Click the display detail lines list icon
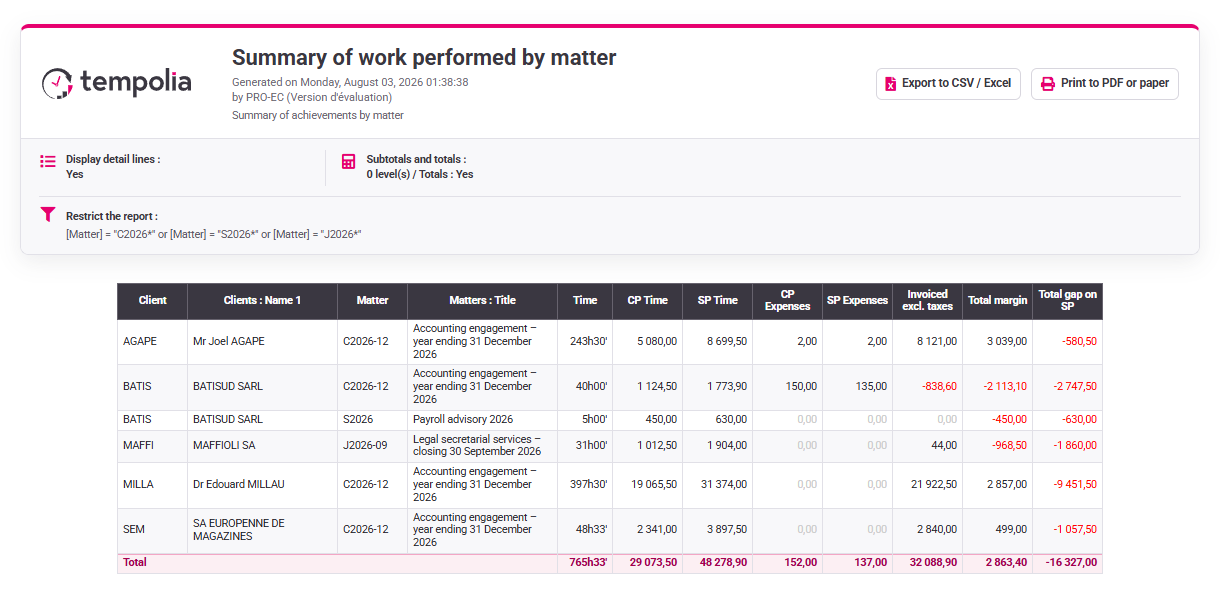 48,161
